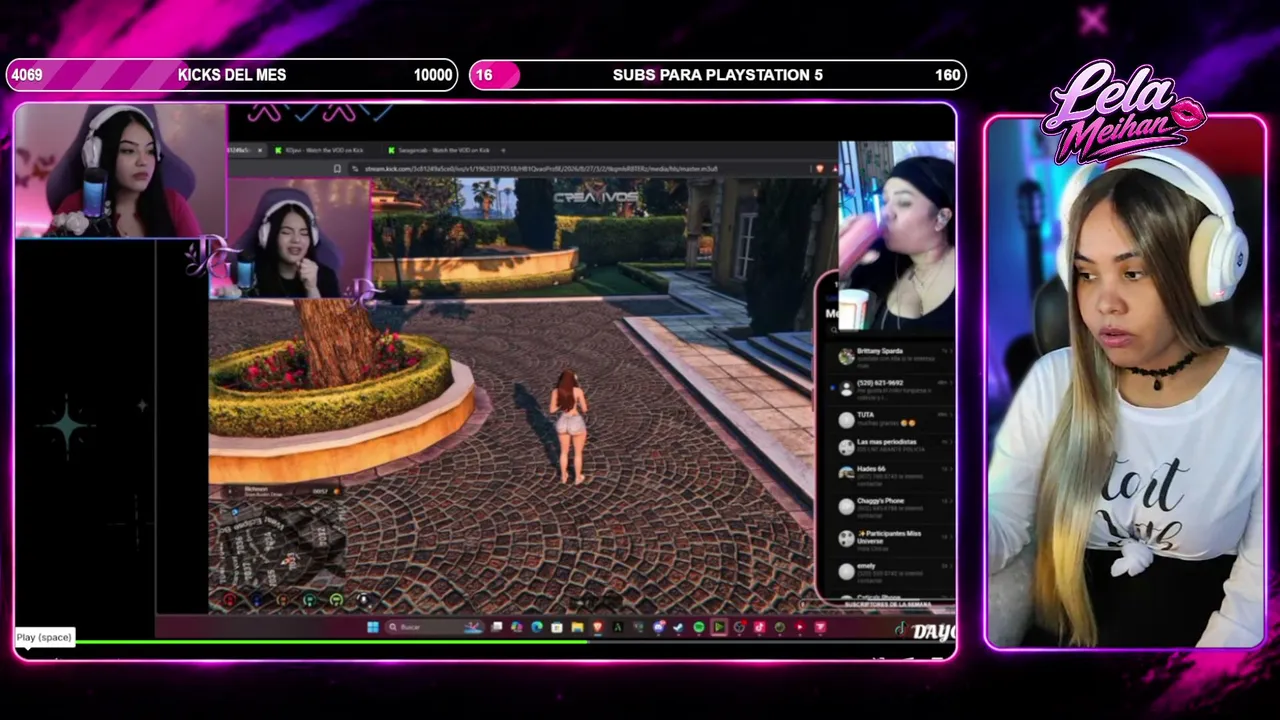Viewport: 1280px width, 720px height.
Task: Click the Brave Shields icon in address bar
Action: pos(821,169)
